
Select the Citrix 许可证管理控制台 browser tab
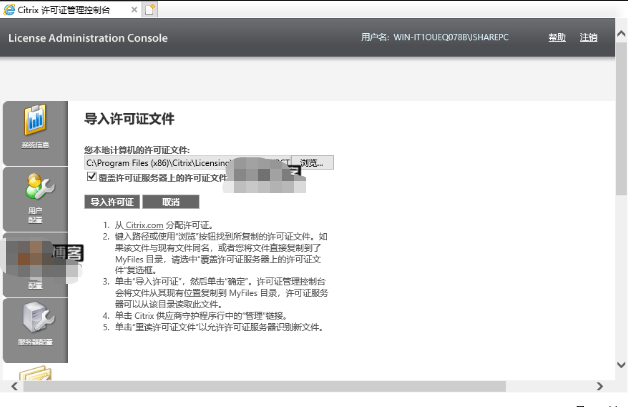[71, 10]
